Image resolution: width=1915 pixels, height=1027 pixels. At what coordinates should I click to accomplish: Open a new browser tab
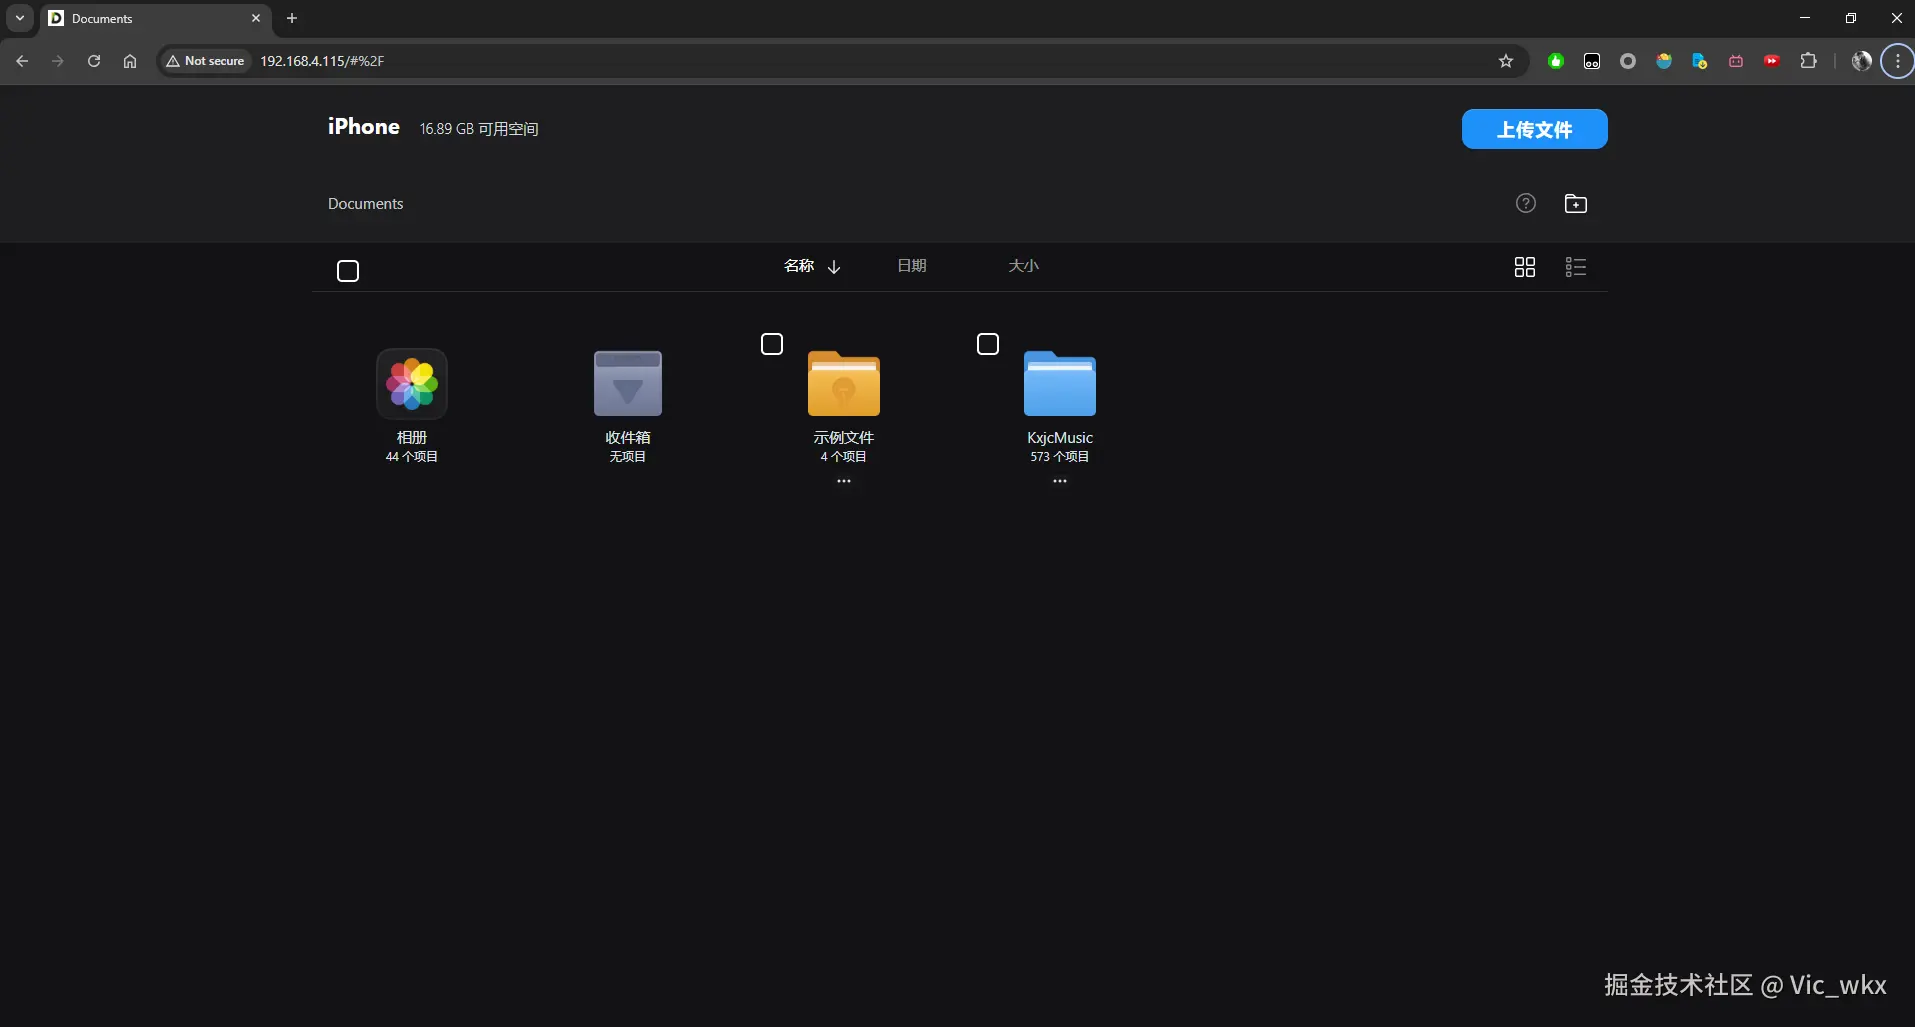(292, 18)
